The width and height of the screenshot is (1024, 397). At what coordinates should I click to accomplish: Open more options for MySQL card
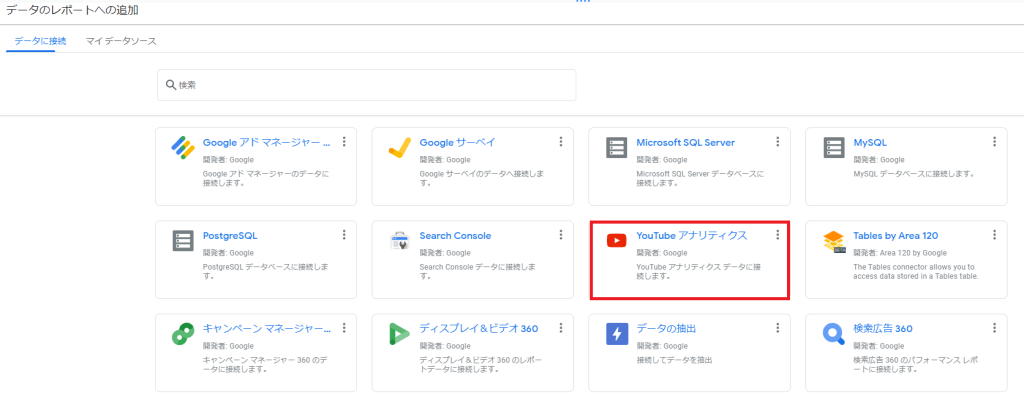pyautogui.click(x=995, y=142)
